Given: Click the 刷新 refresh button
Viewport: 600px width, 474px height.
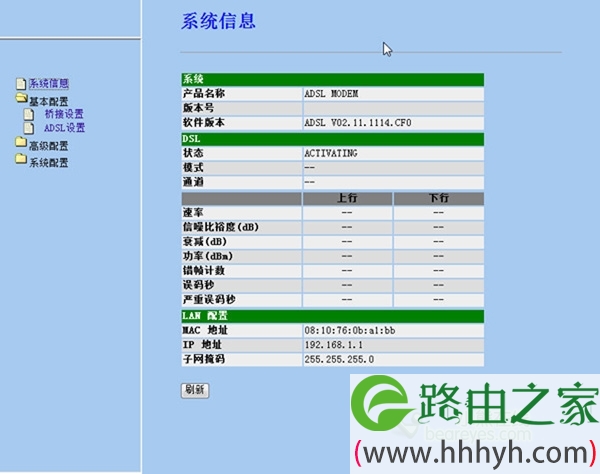Looking at the screenshot, I should click(x=195, y=390).
